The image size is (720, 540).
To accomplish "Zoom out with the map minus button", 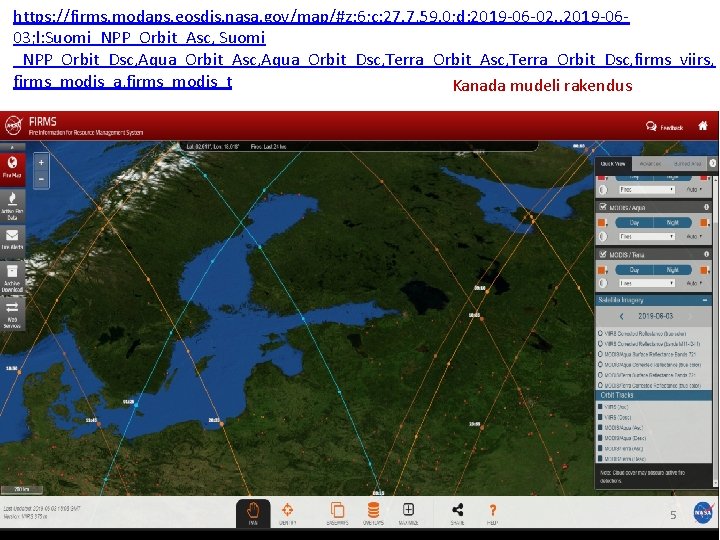I will click(41, 179).
